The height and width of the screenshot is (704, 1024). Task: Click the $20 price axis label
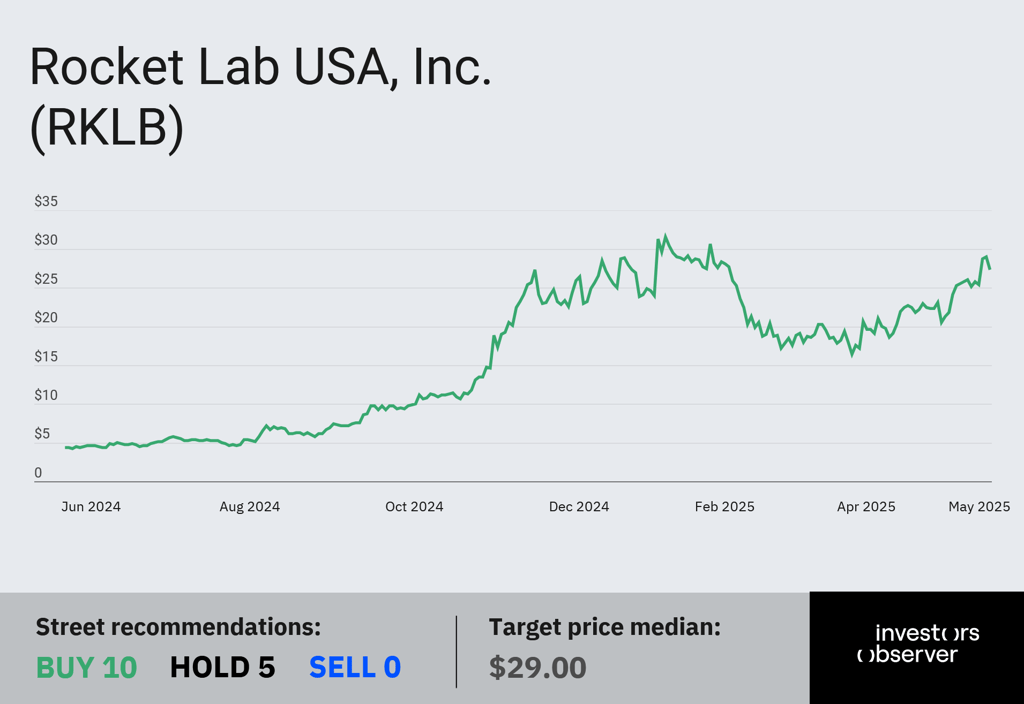[x=46, y=317]
